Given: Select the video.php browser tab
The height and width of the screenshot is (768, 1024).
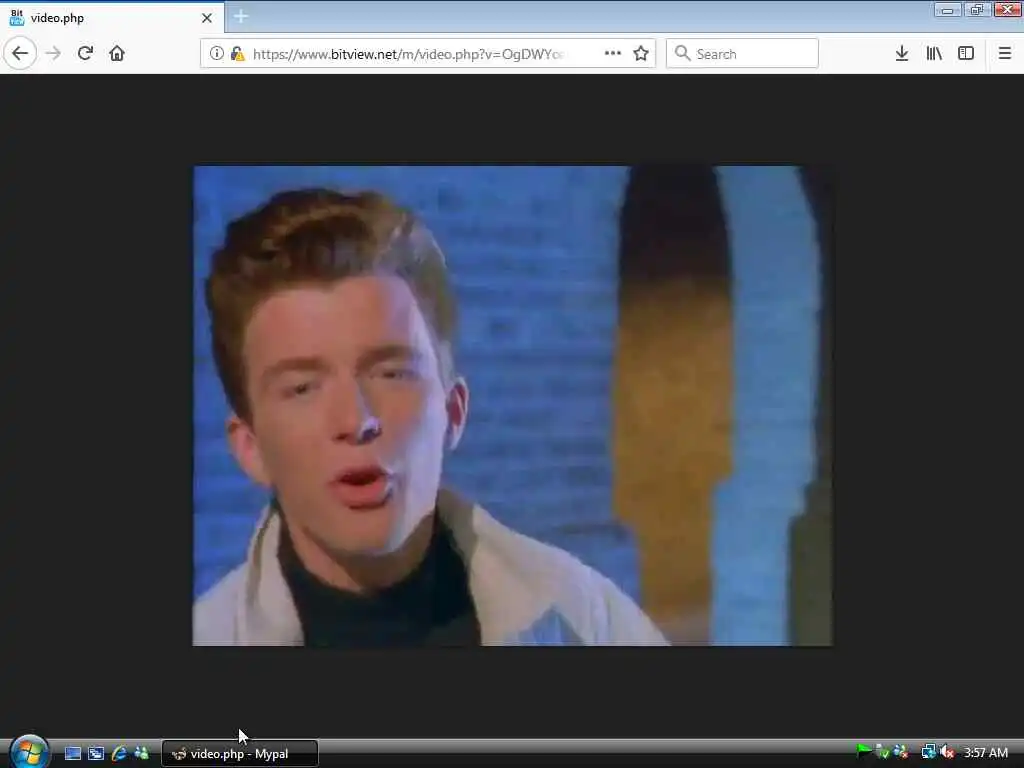Looking at the screenshot, I should pyautogui.click(x=112, y=18).
